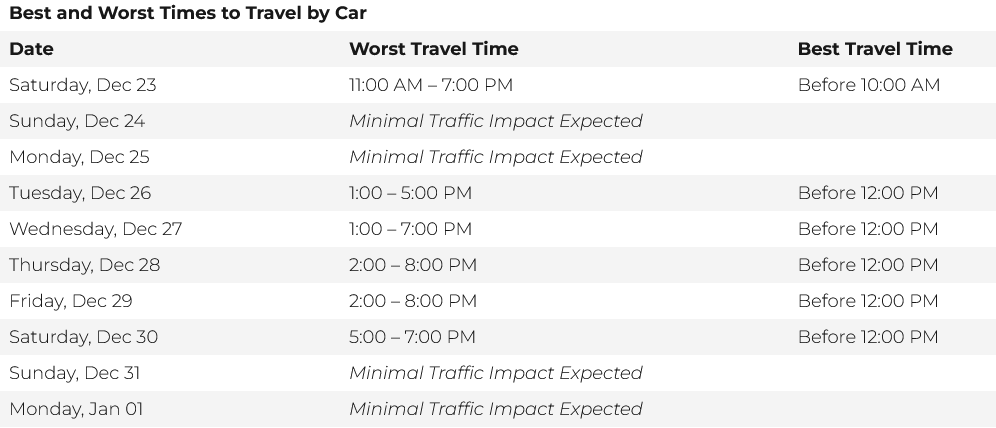Screen dimensions: 996x428
Task: Select the 11:00 AM – 7:00 PM cell
Action: [430, 85]
